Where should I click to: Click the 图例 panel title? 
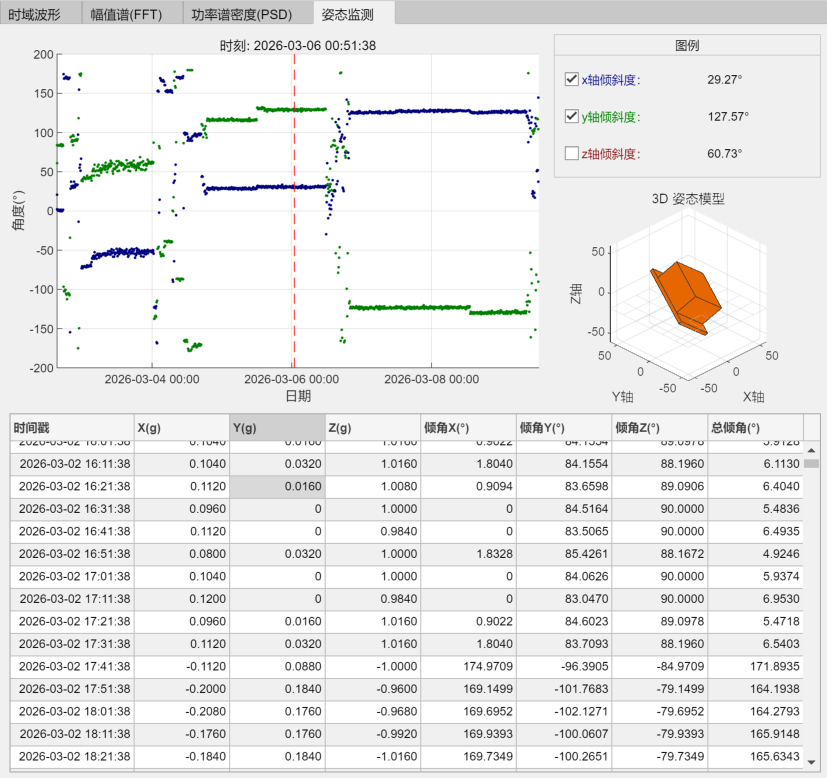687,45
